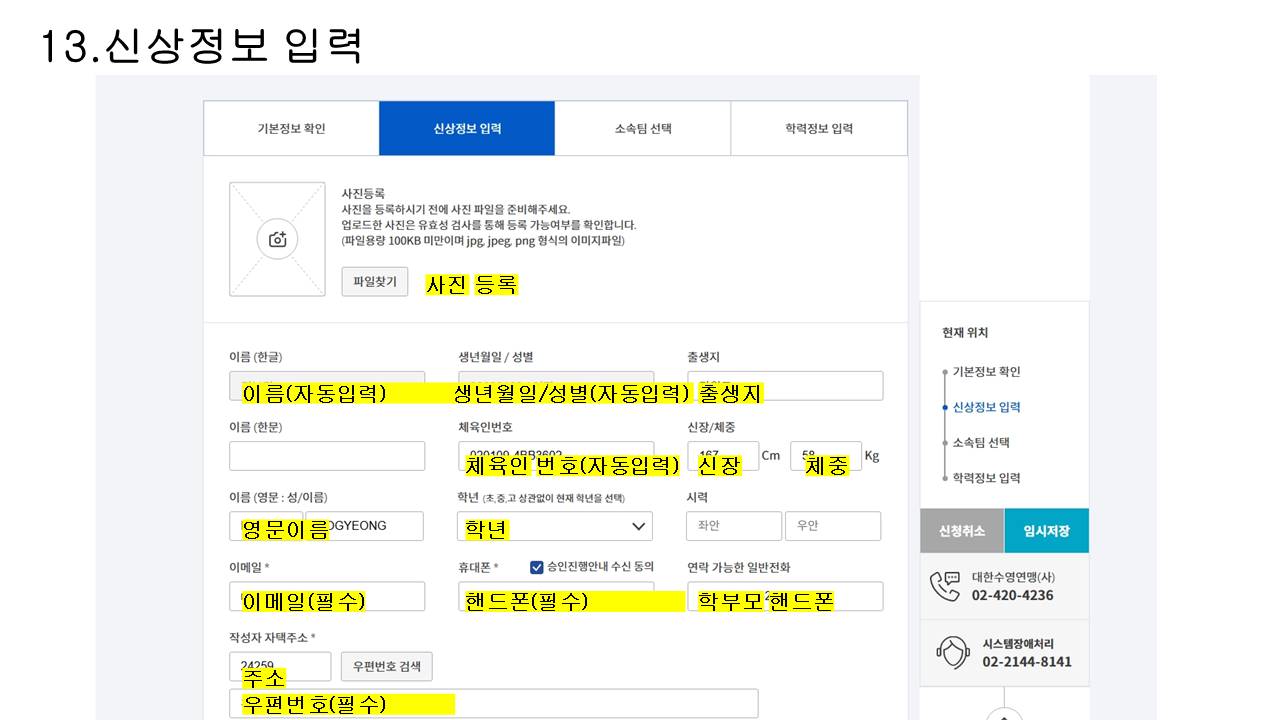
Task: Click the headset icon for 시스템장애처리
Action: point(951,652)
